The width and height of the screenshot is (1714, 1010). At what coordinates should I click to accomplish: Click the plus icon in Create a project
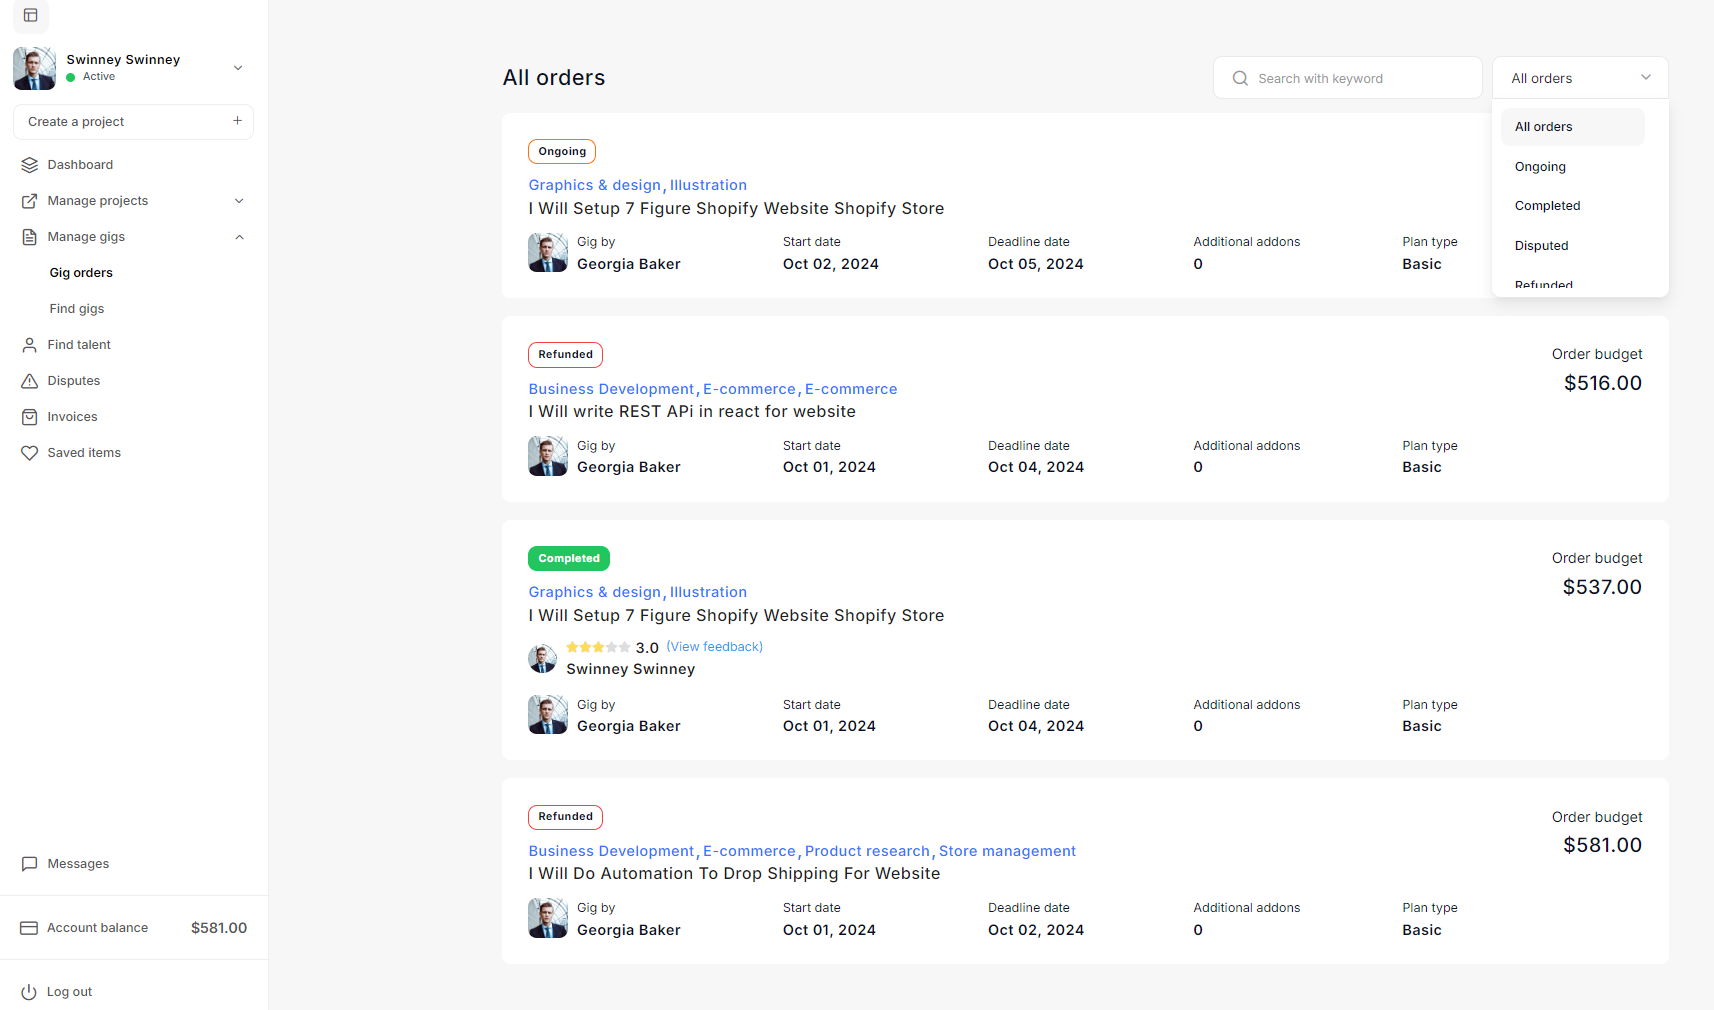pos(237,121)
